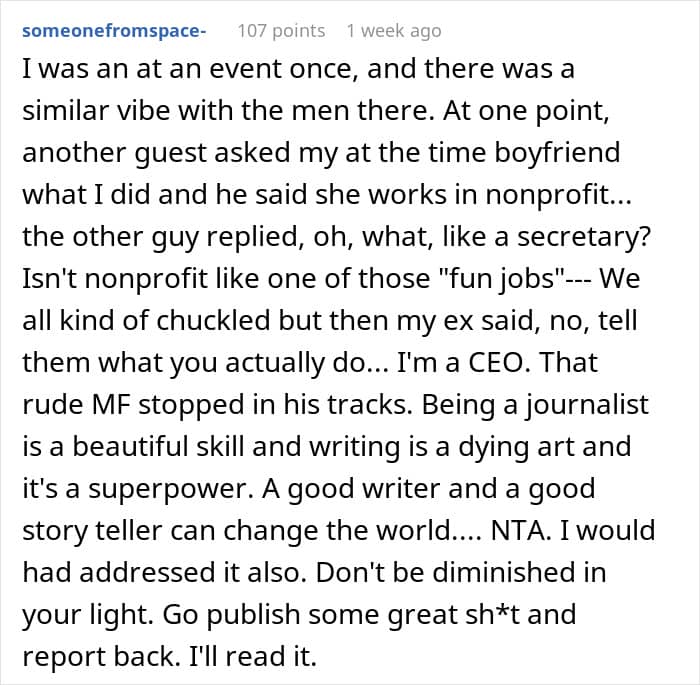
Task: Open someonefromspace- user profile
Action: (114, 31)
